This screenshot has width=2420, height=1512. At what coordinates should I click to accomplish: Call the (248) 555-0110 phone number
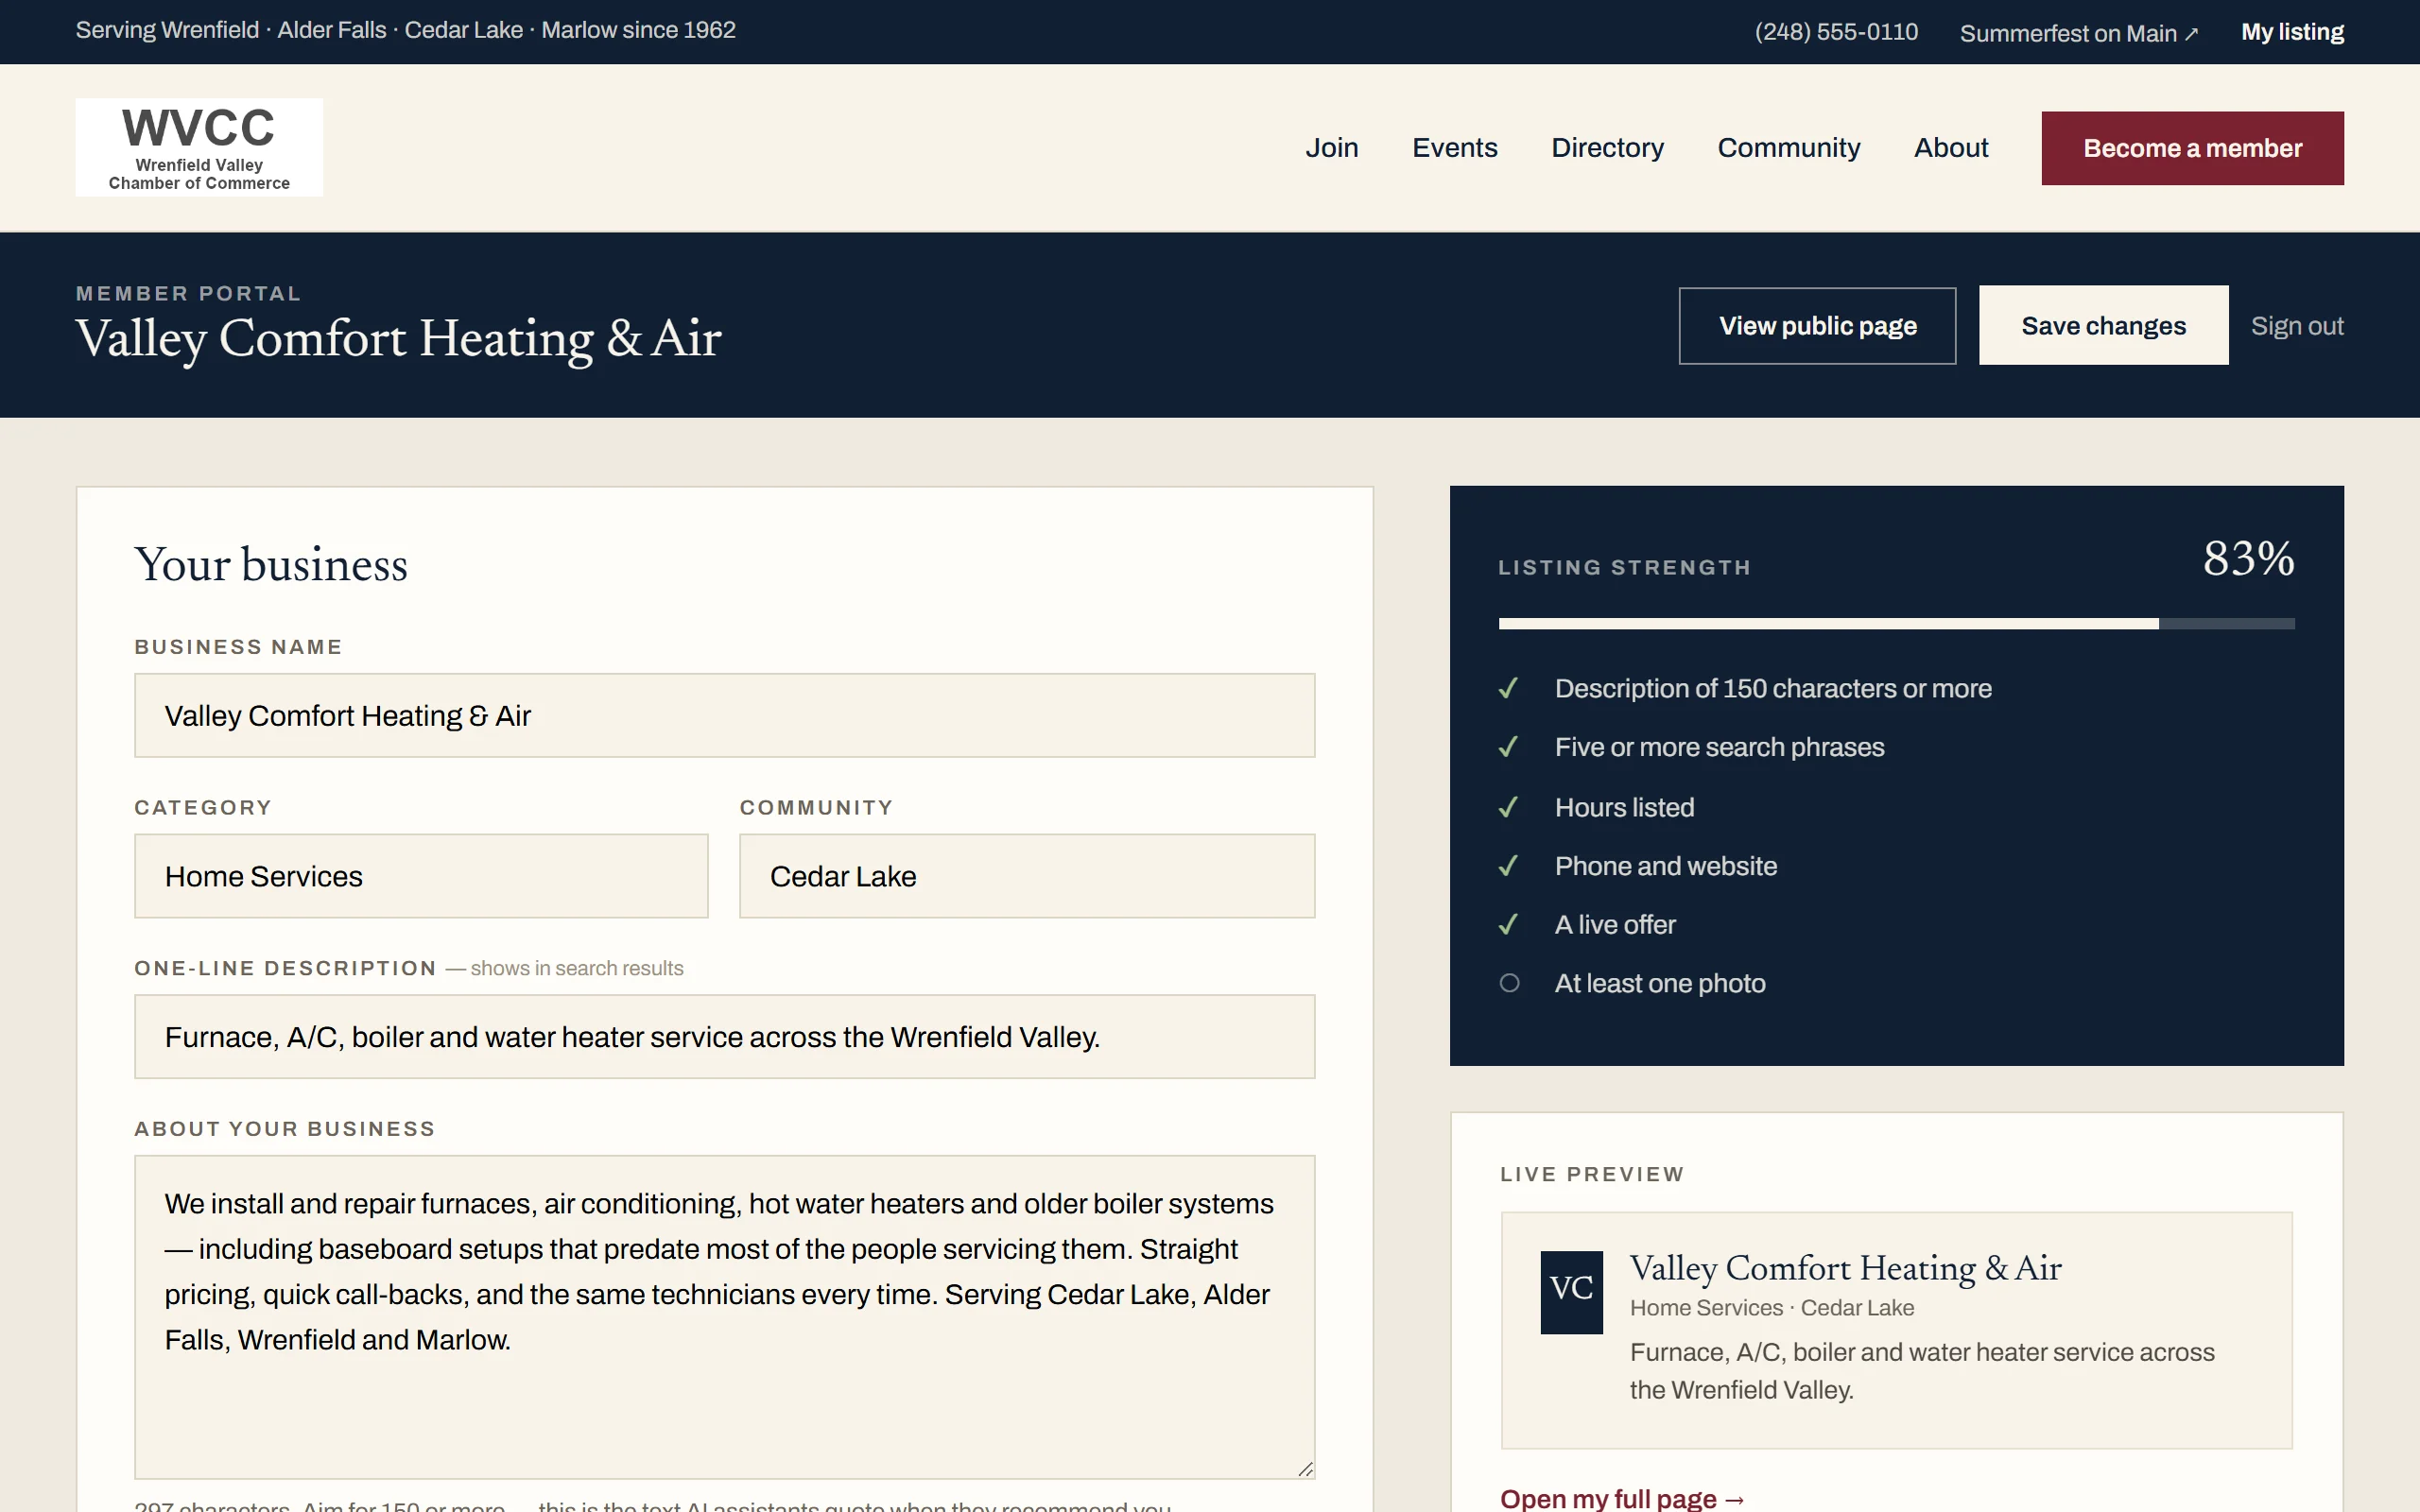1836,32
